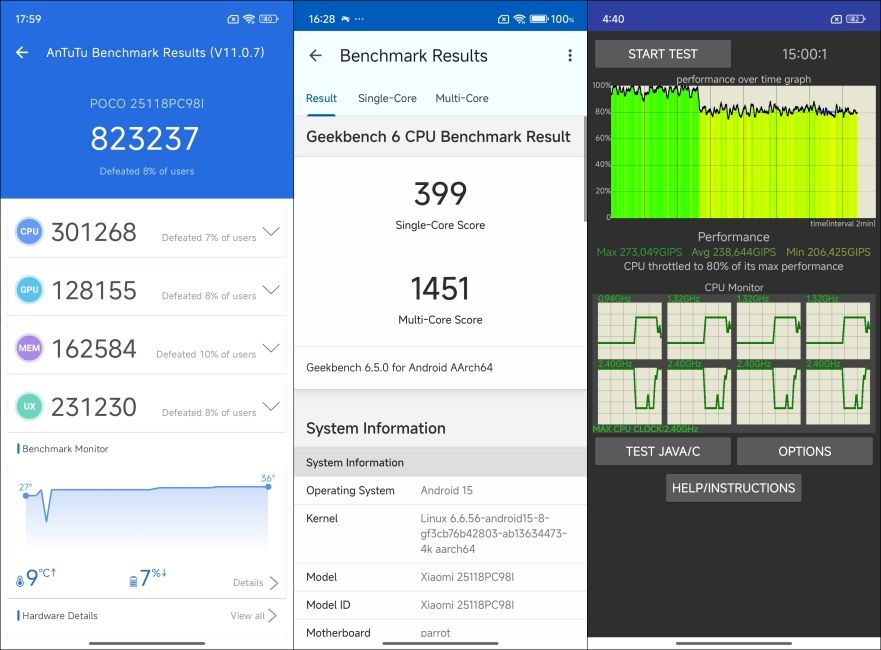Expand the CPU score details chevron
The width and height of the screenshot is (881, 650).
[x=271, y=231]
